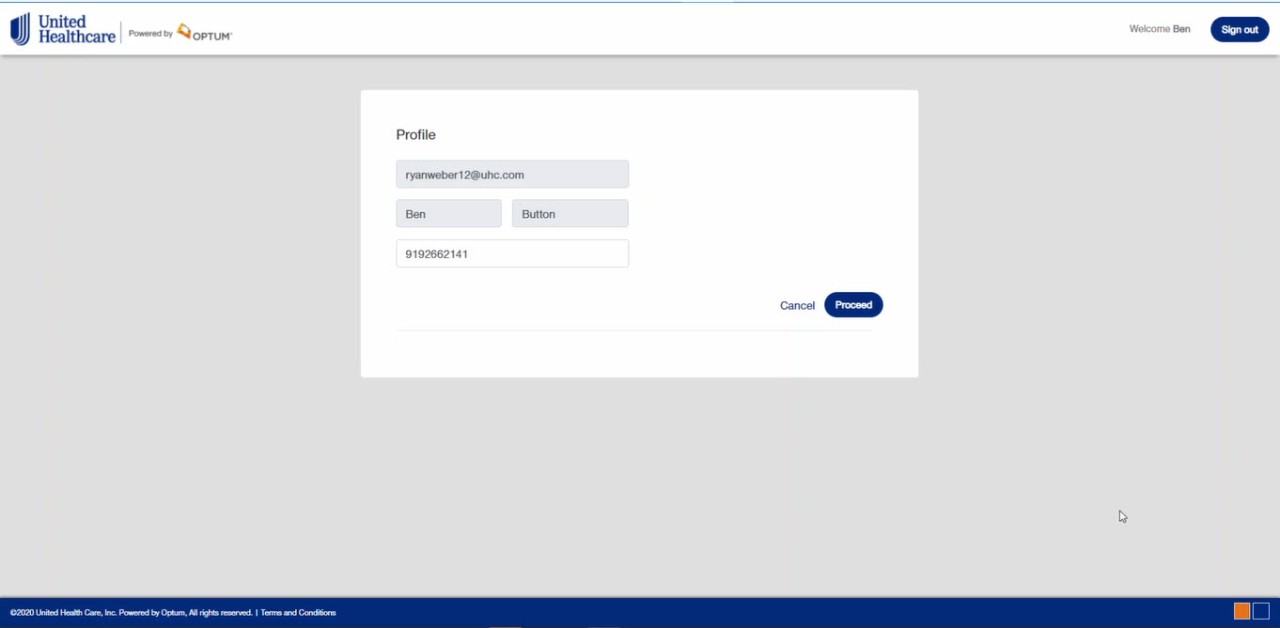Click the first name field containing Ben
This screenshot has width=1280, height=628.
[x=448, y=214]
